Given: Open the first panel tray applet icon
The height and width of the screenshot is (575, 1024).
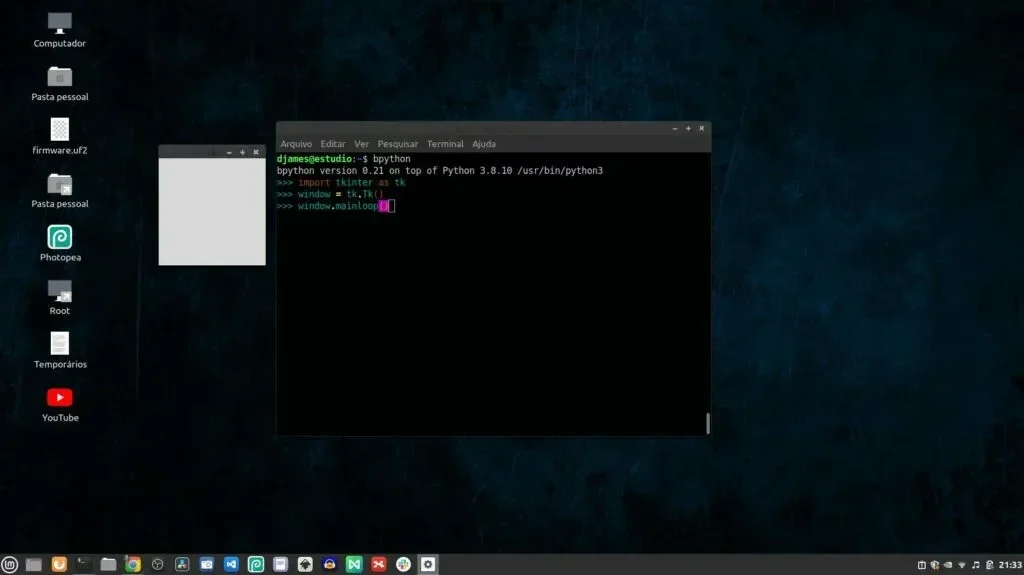Looking at the screenshot, I should point(921,565).
